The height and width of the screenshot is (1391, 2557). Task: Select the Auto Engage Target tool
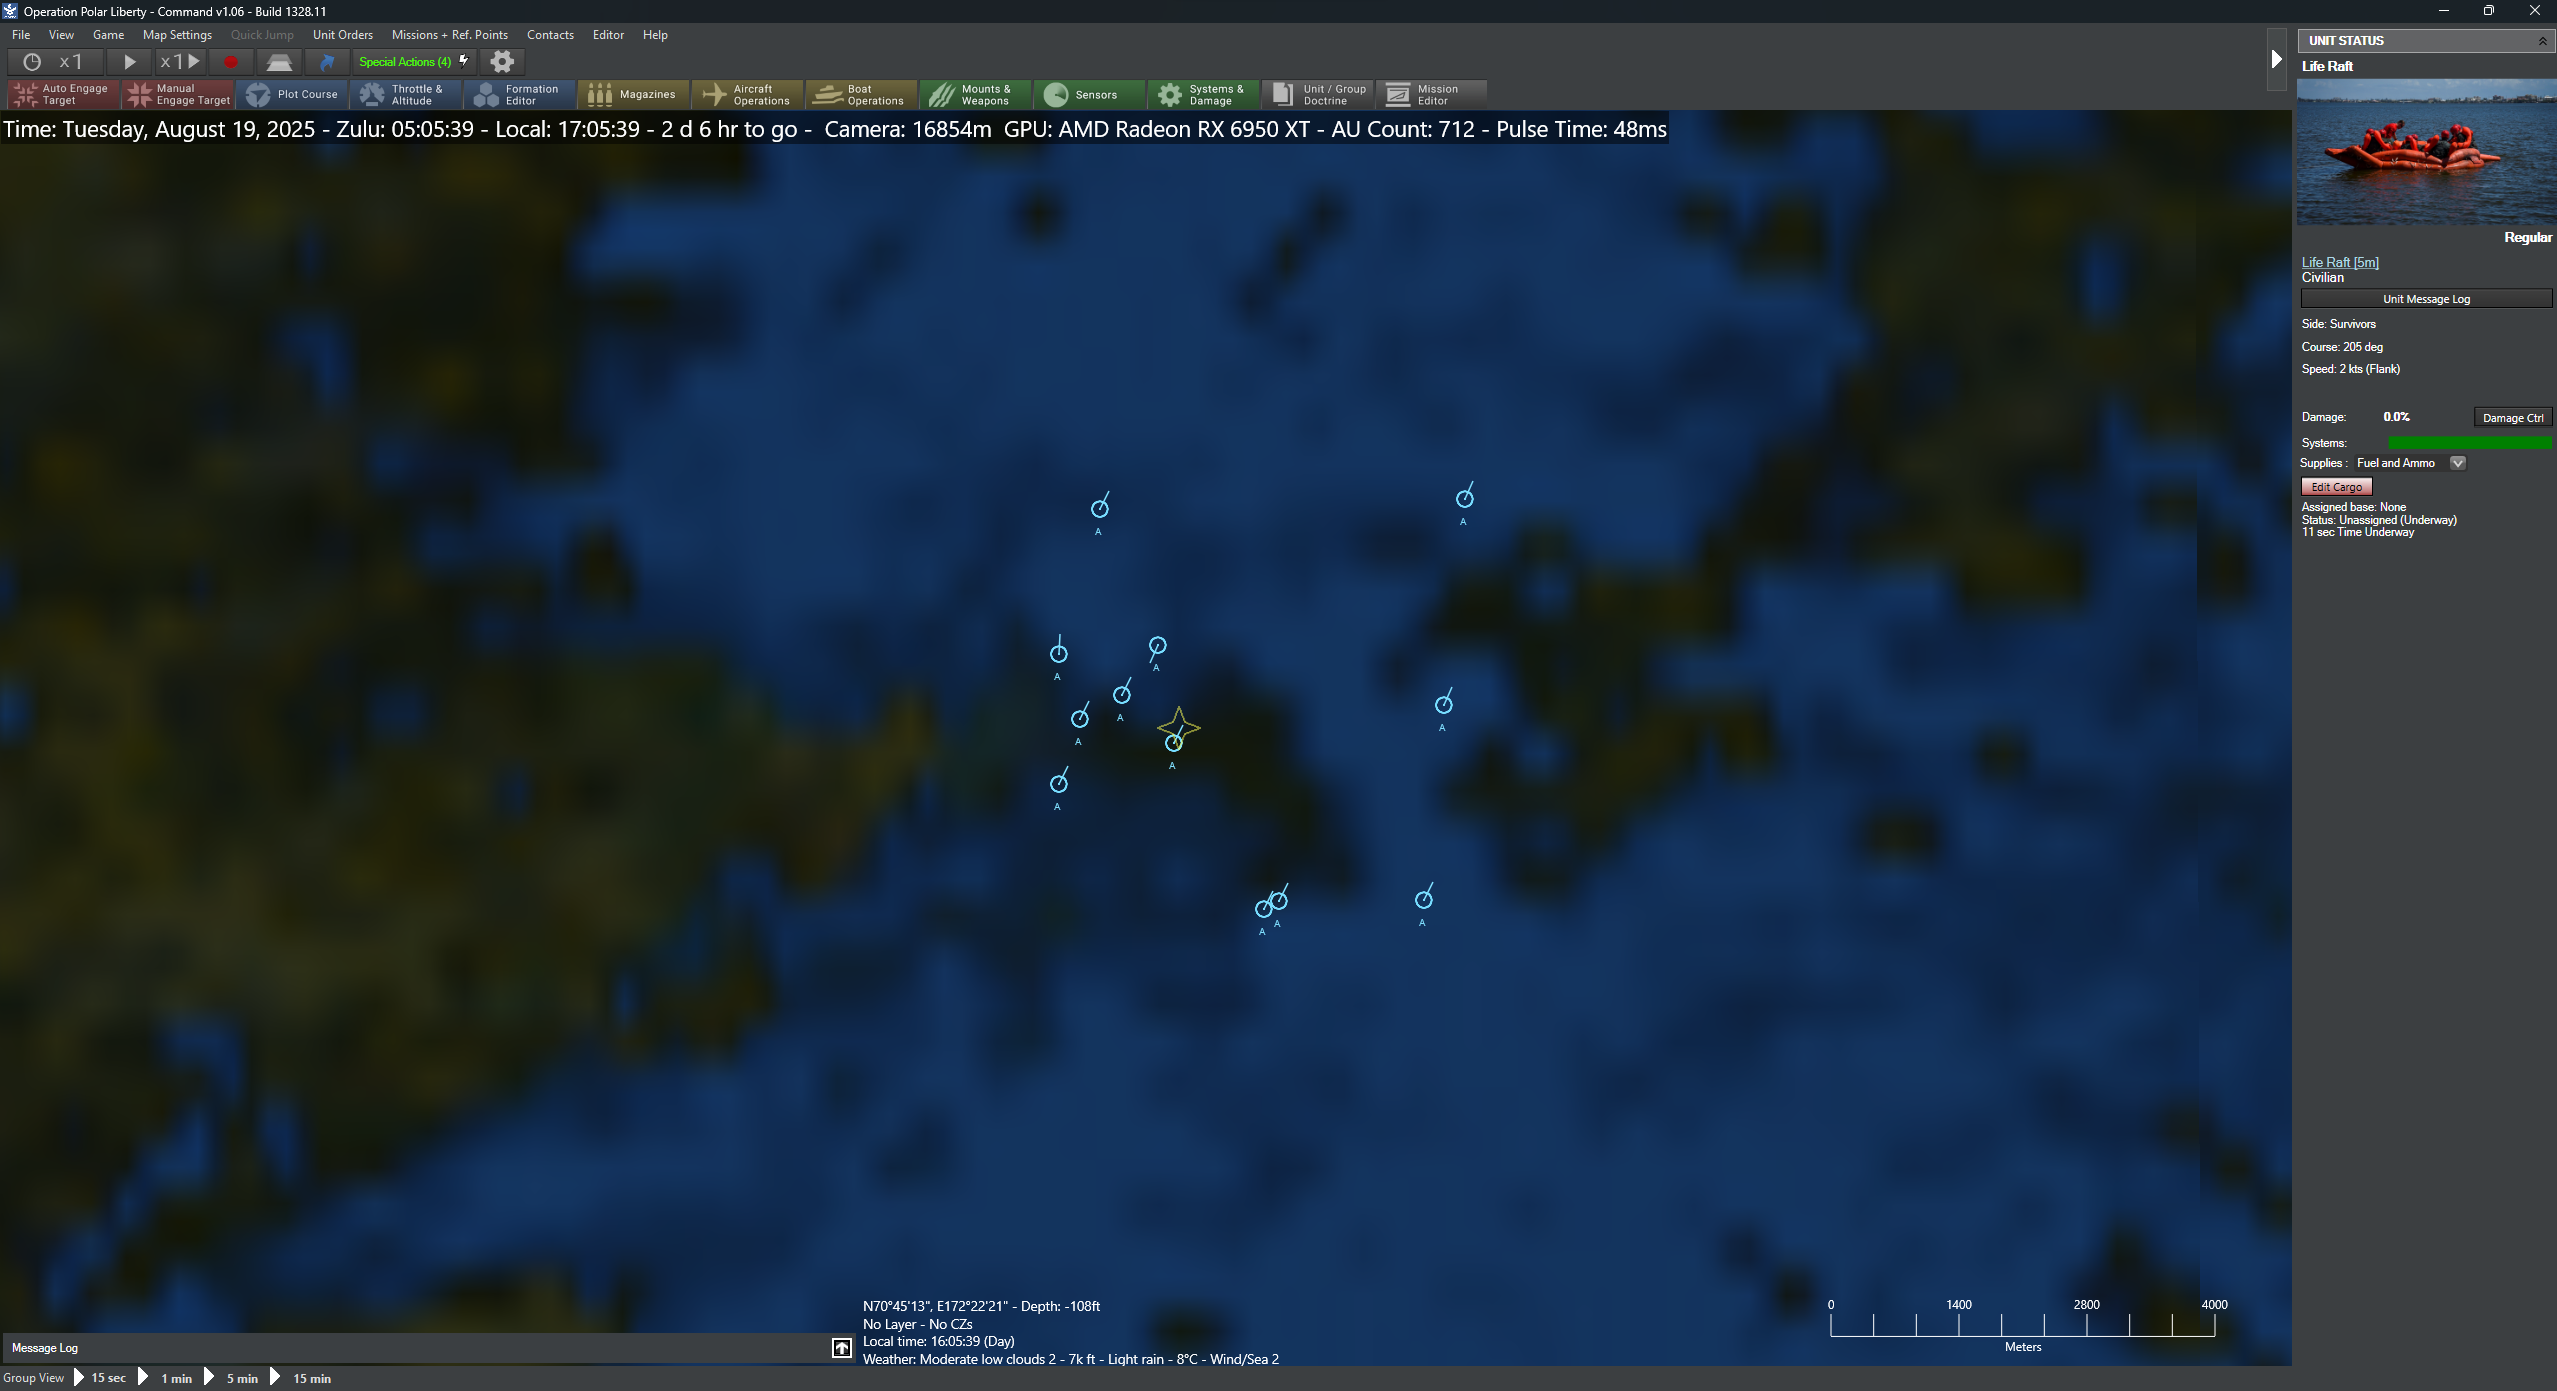pos(61,94)
